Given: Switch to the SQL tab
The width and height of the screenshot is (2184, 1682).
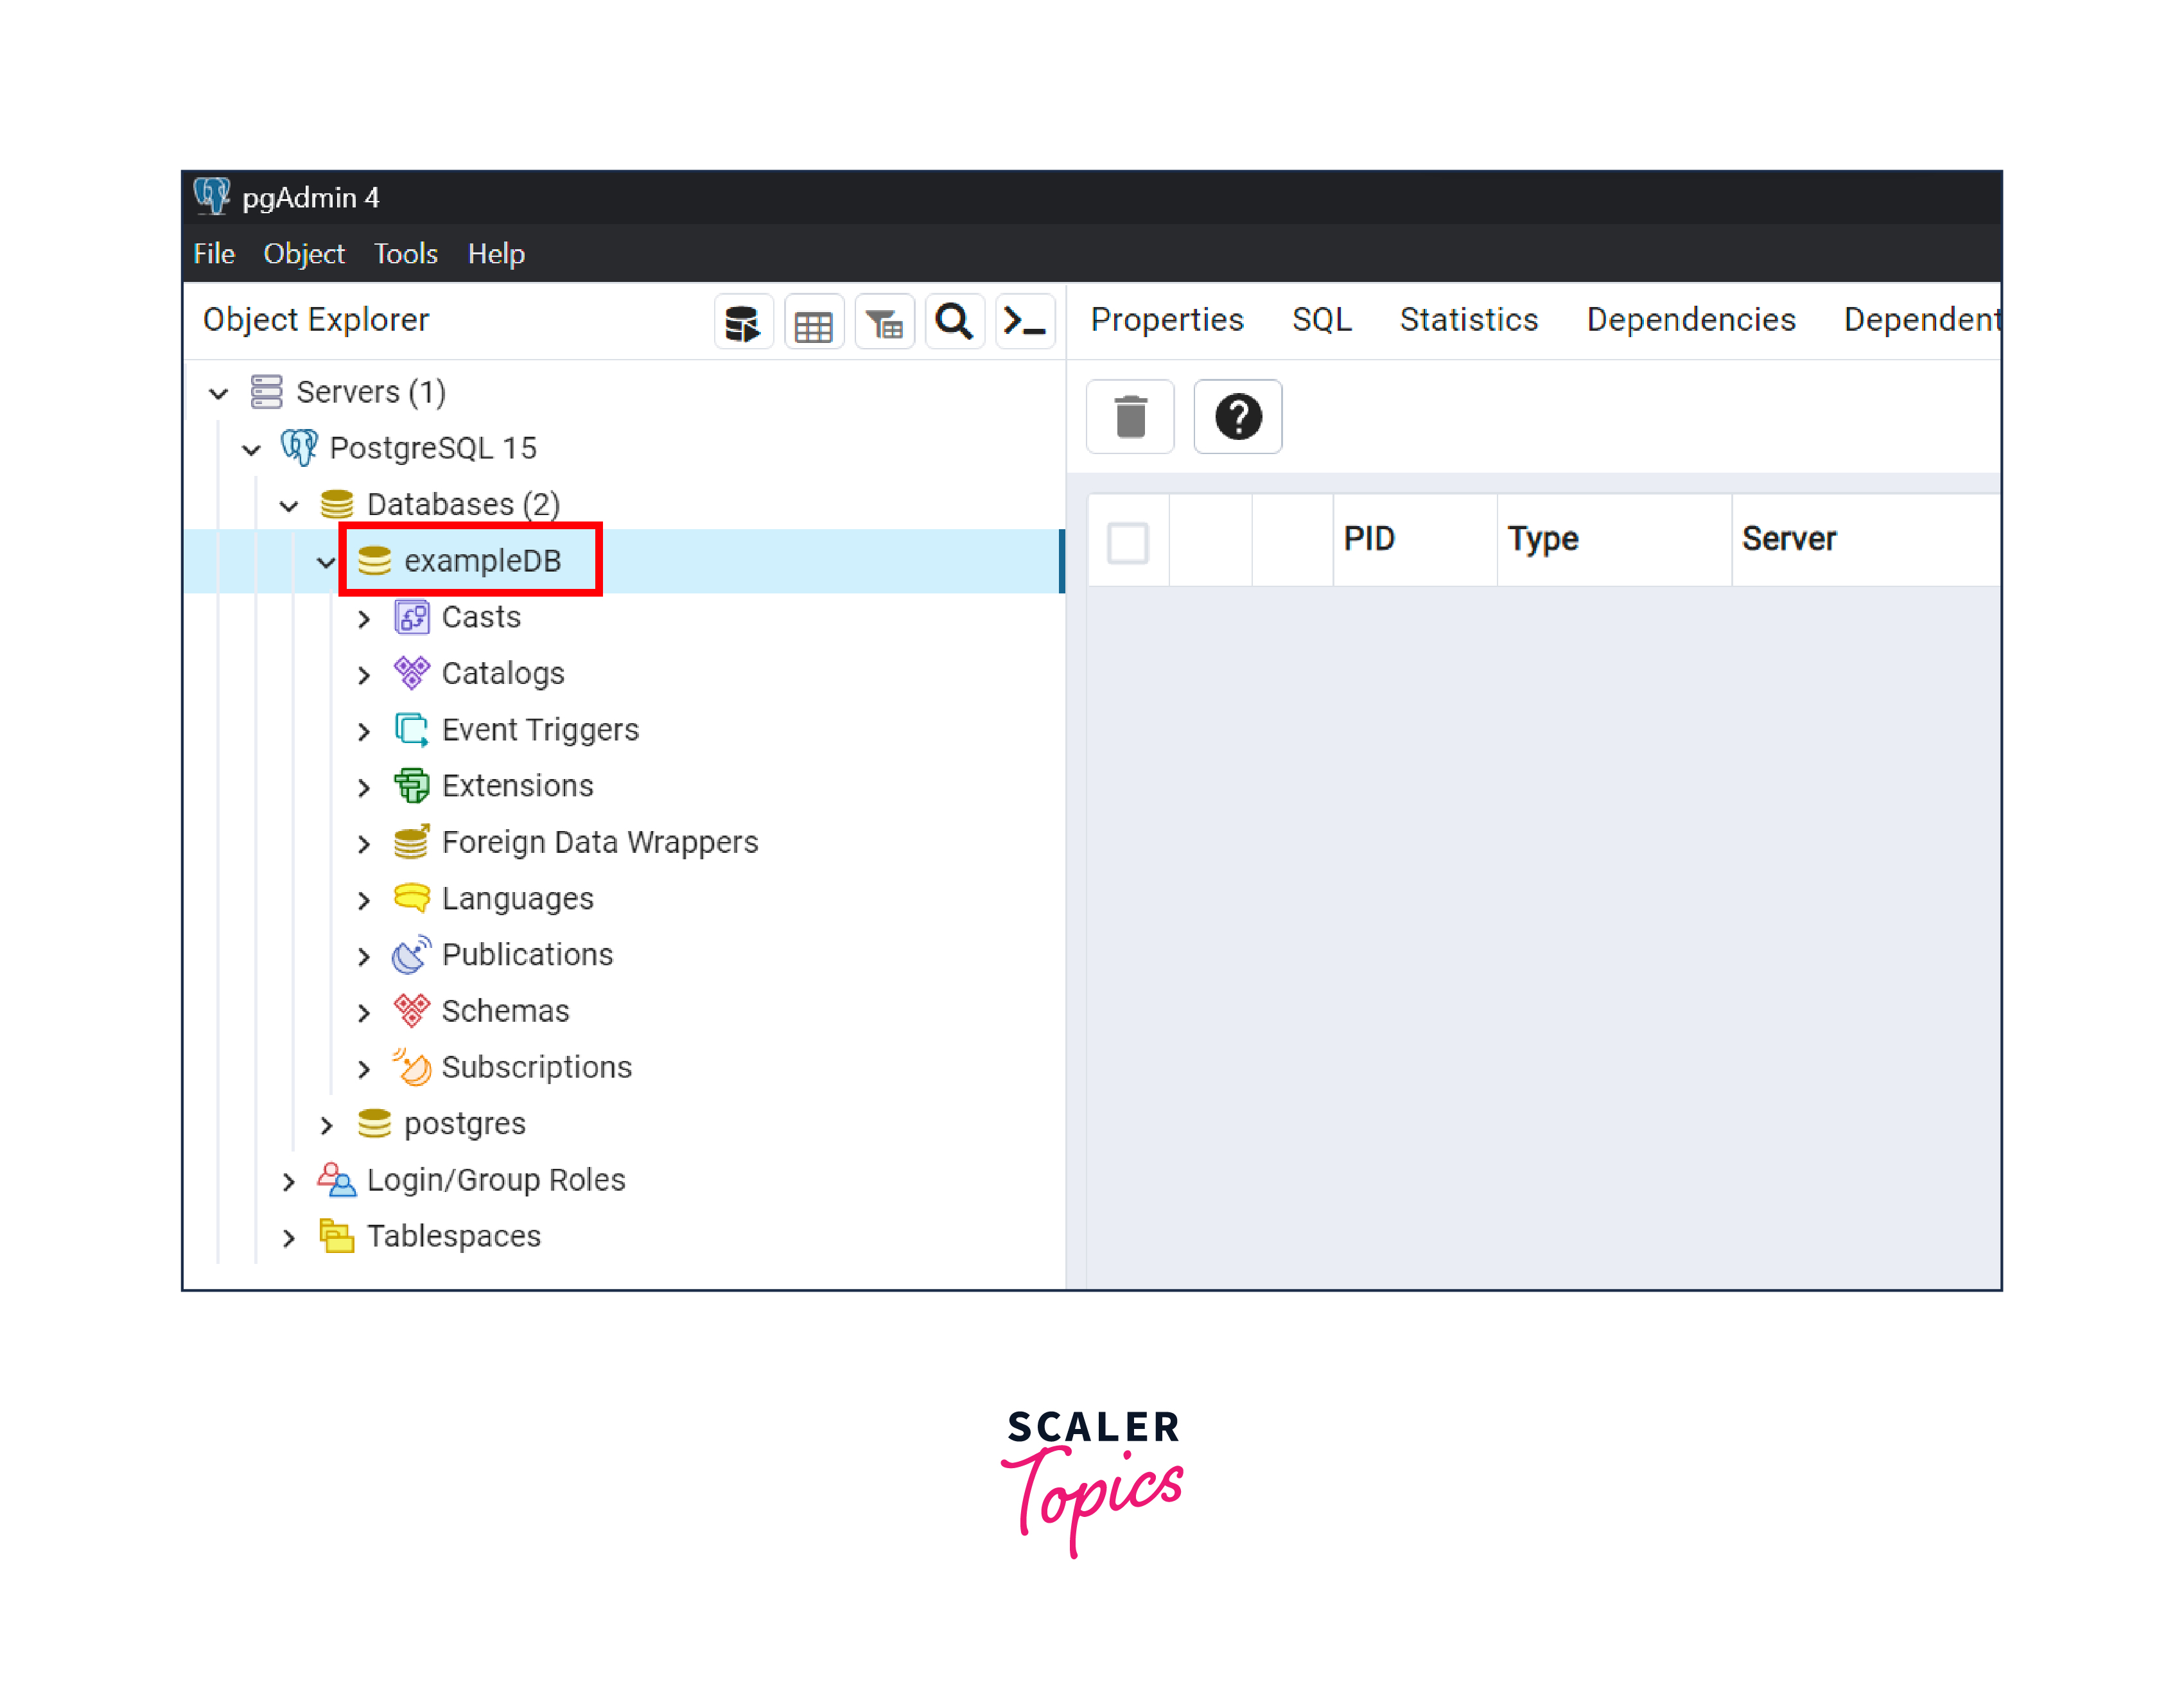Looking at the screenshot, I should (1321, 320).
